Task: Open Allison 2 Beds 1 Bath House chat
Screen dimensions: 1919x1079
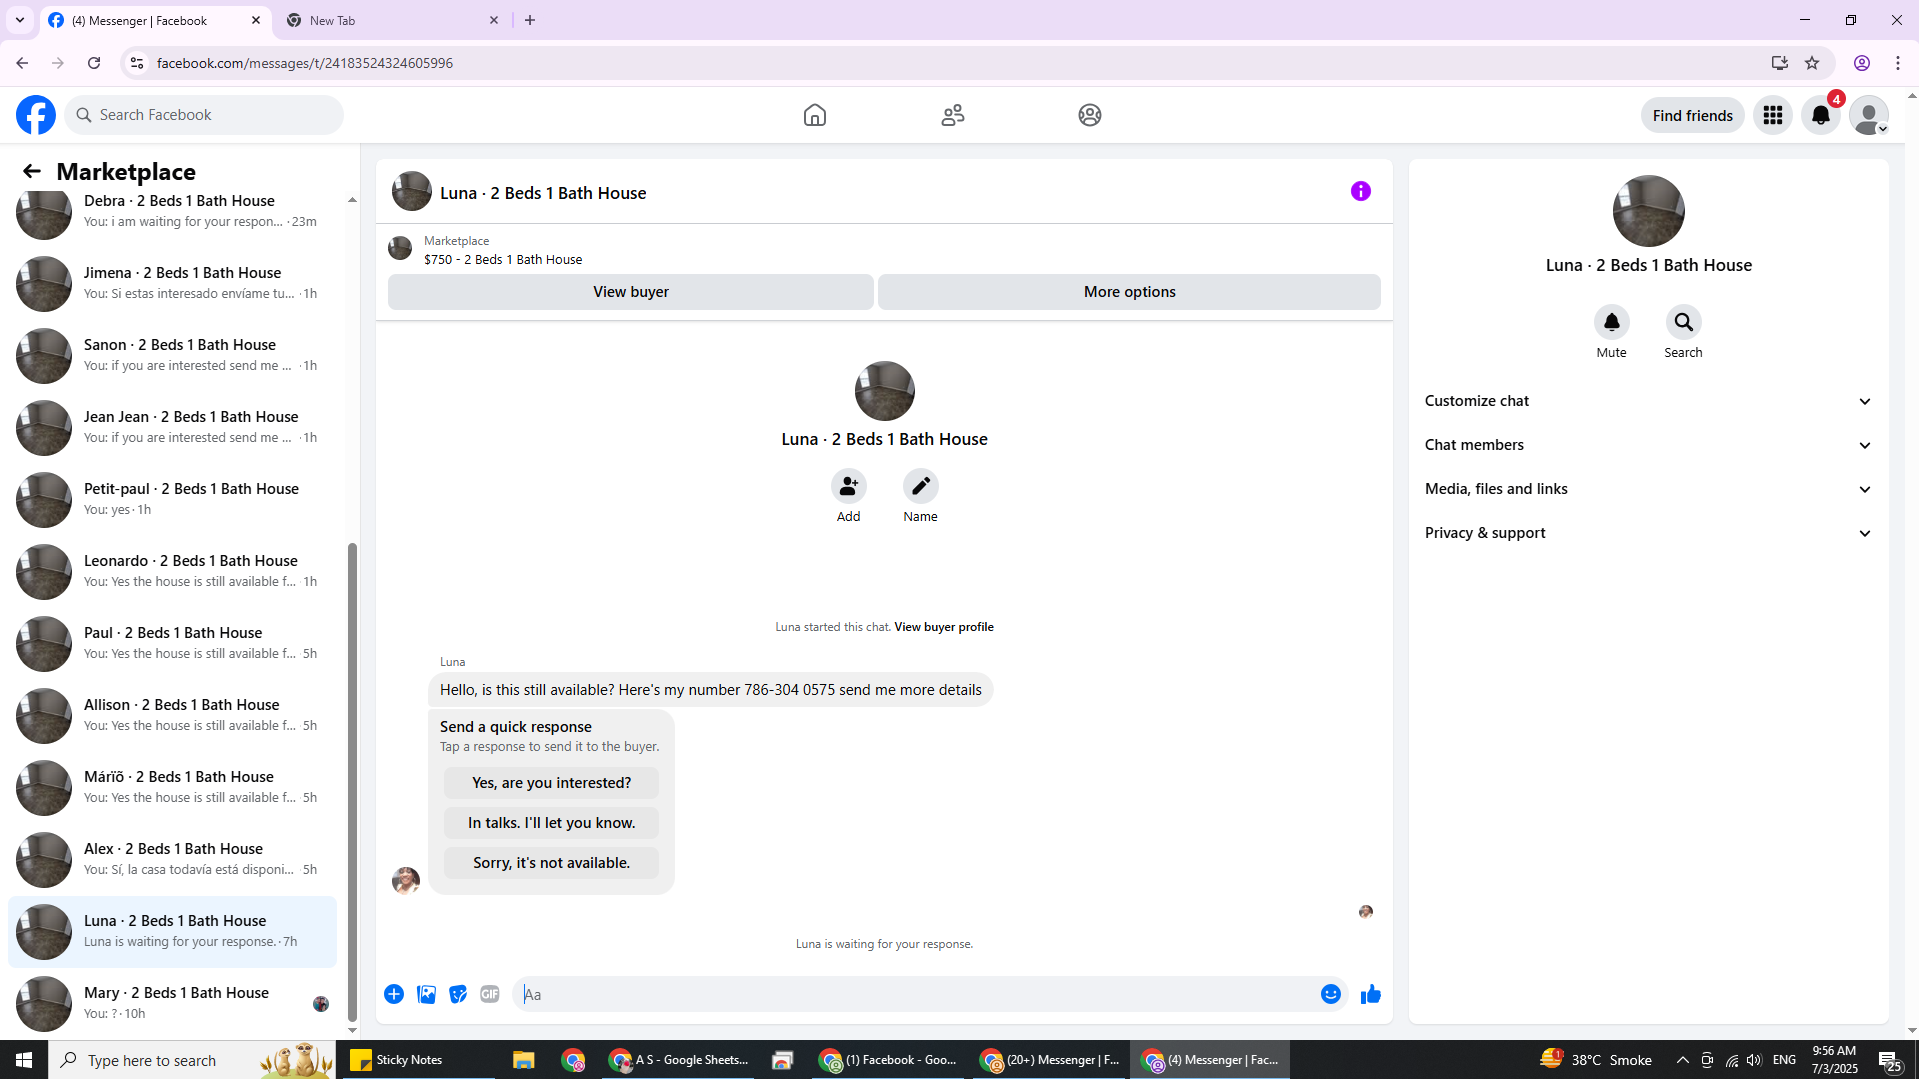Action: click(172, 715)
